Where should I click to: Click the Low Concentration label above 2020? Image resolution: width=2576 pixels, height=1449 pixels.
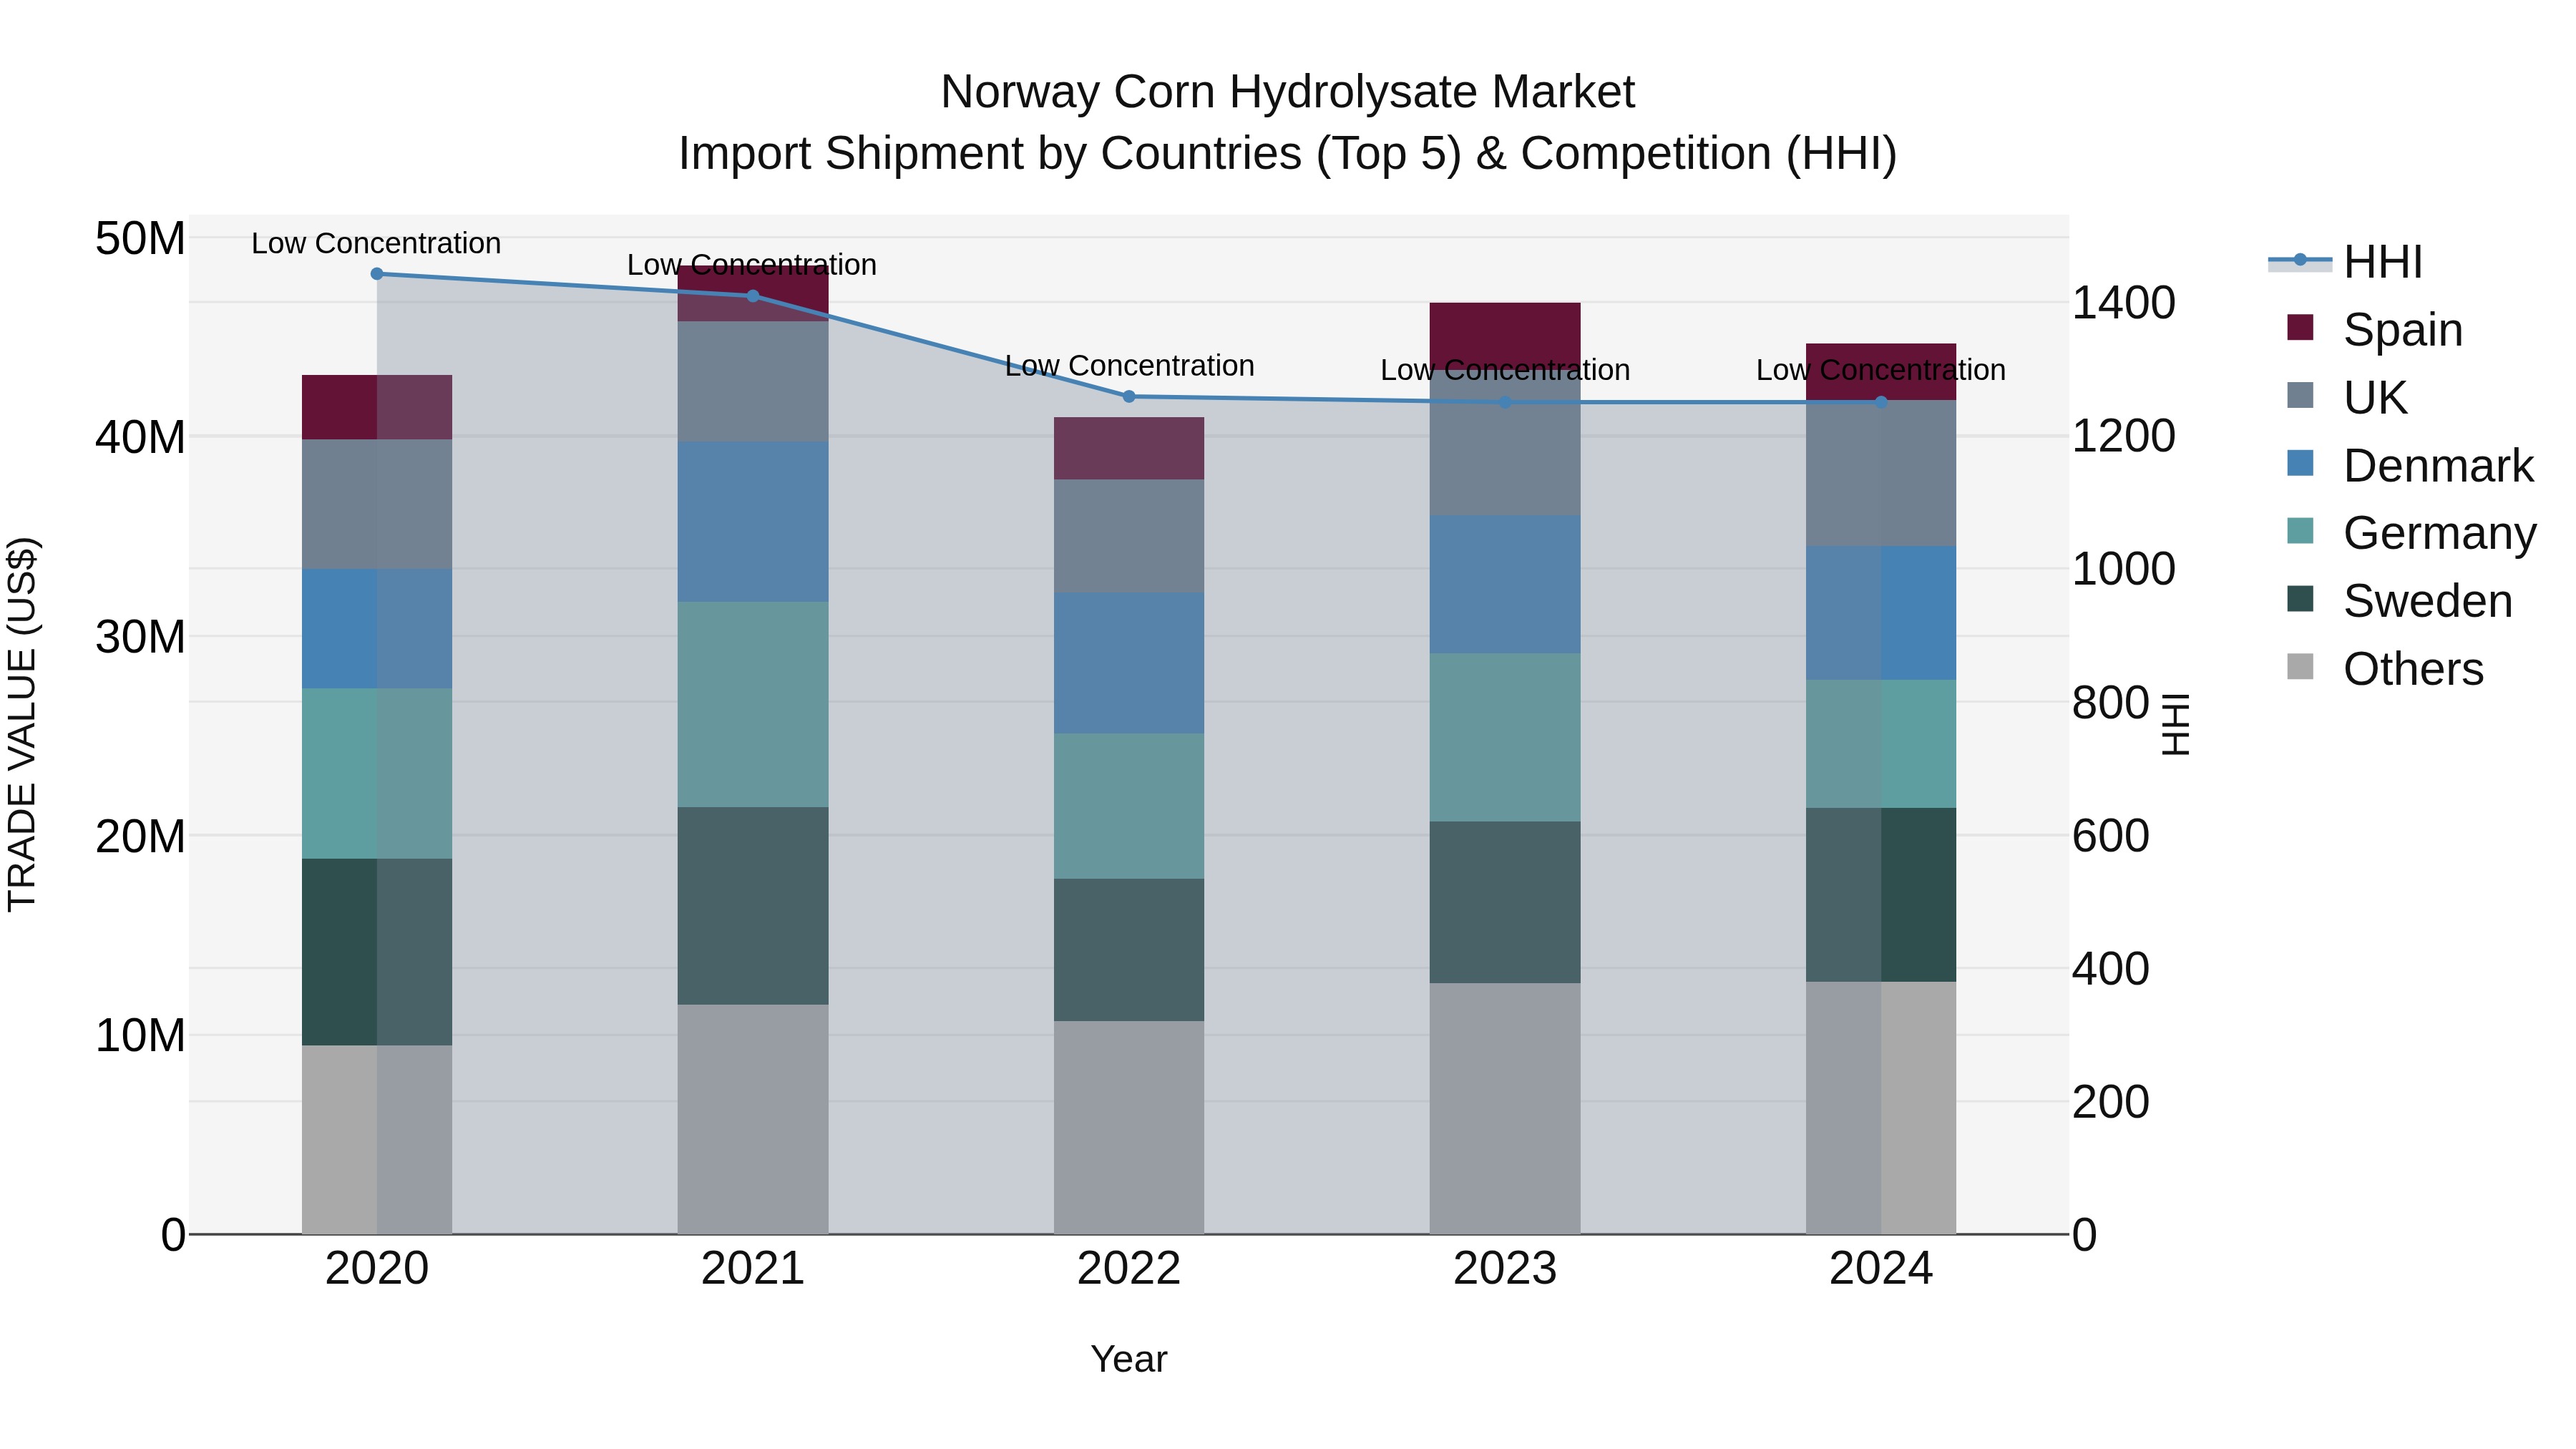point(376,243)
